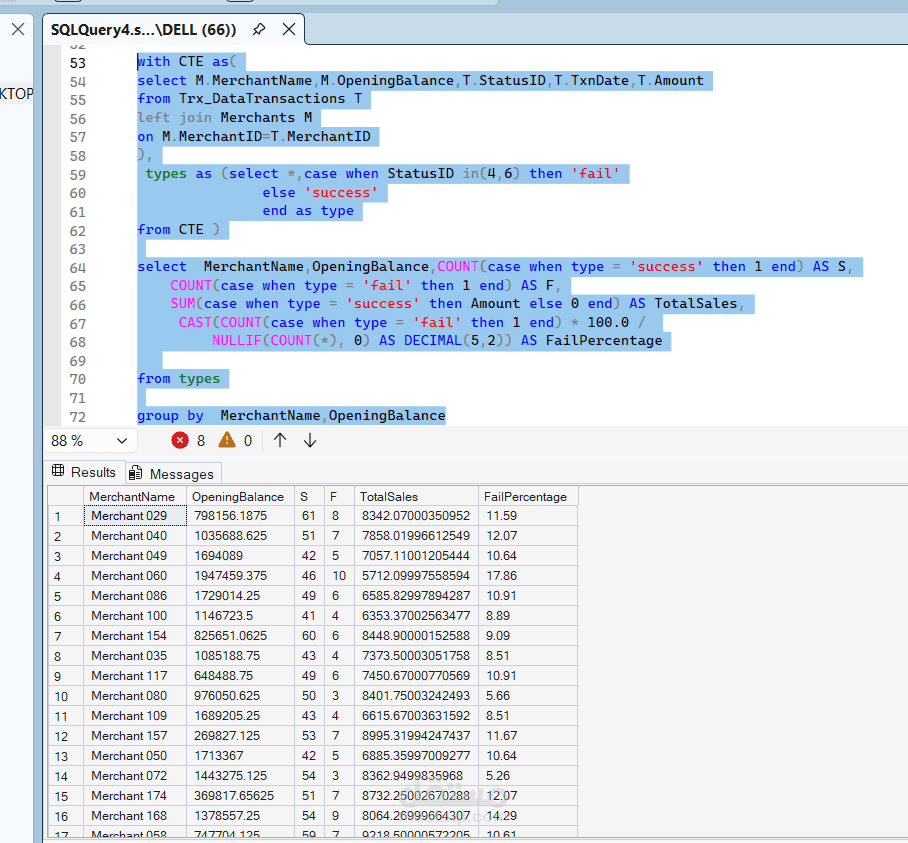
Task: Select the Merchant 080 cell
Action: 135,696
